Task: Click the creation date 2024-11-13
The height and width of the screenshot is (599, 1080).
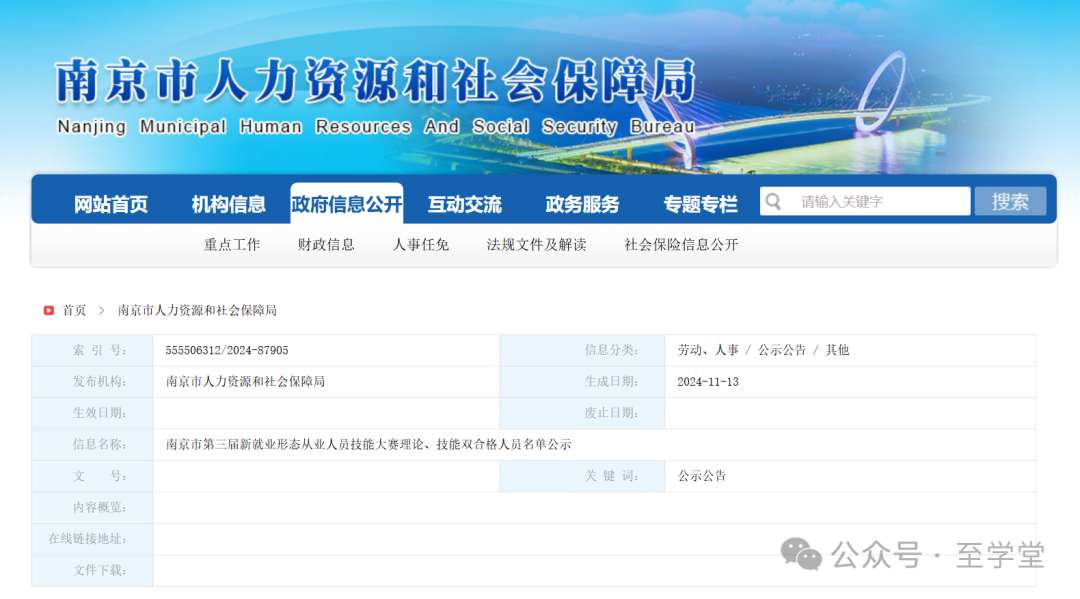Action: pos(708,382)
